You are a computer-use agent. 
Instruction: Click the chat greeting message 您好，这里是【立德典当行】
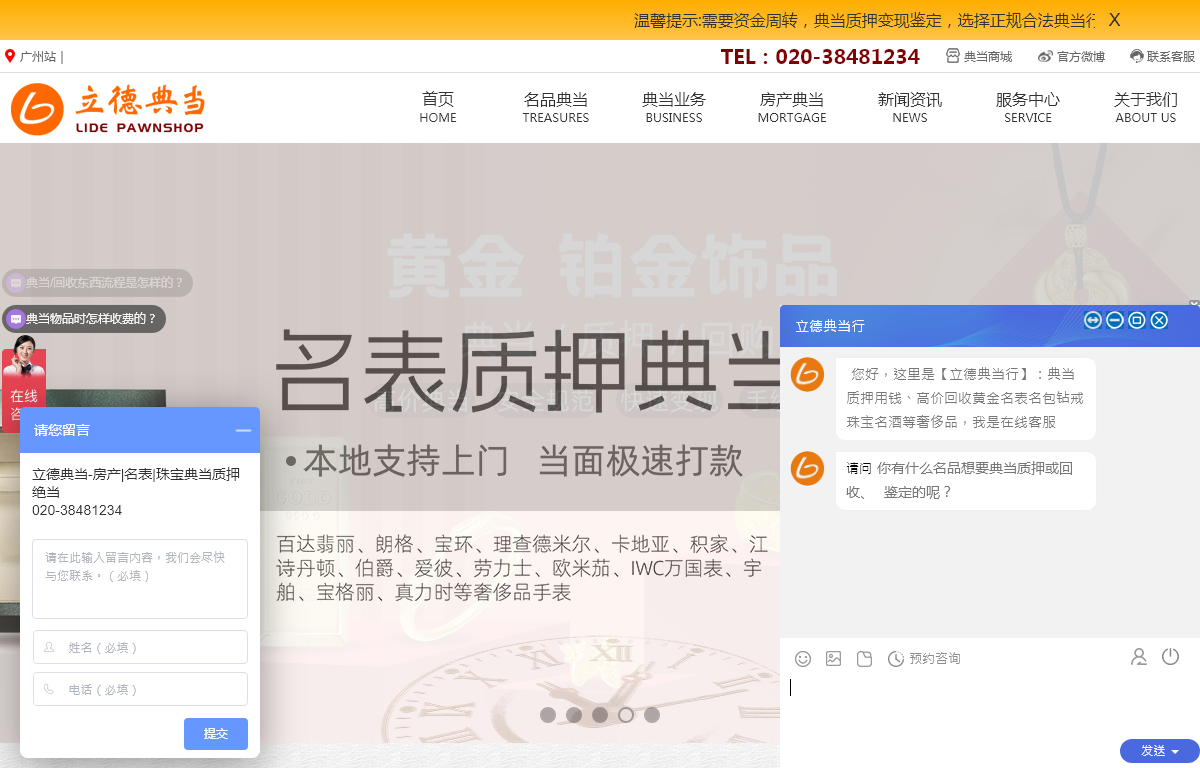coord(966,398)
